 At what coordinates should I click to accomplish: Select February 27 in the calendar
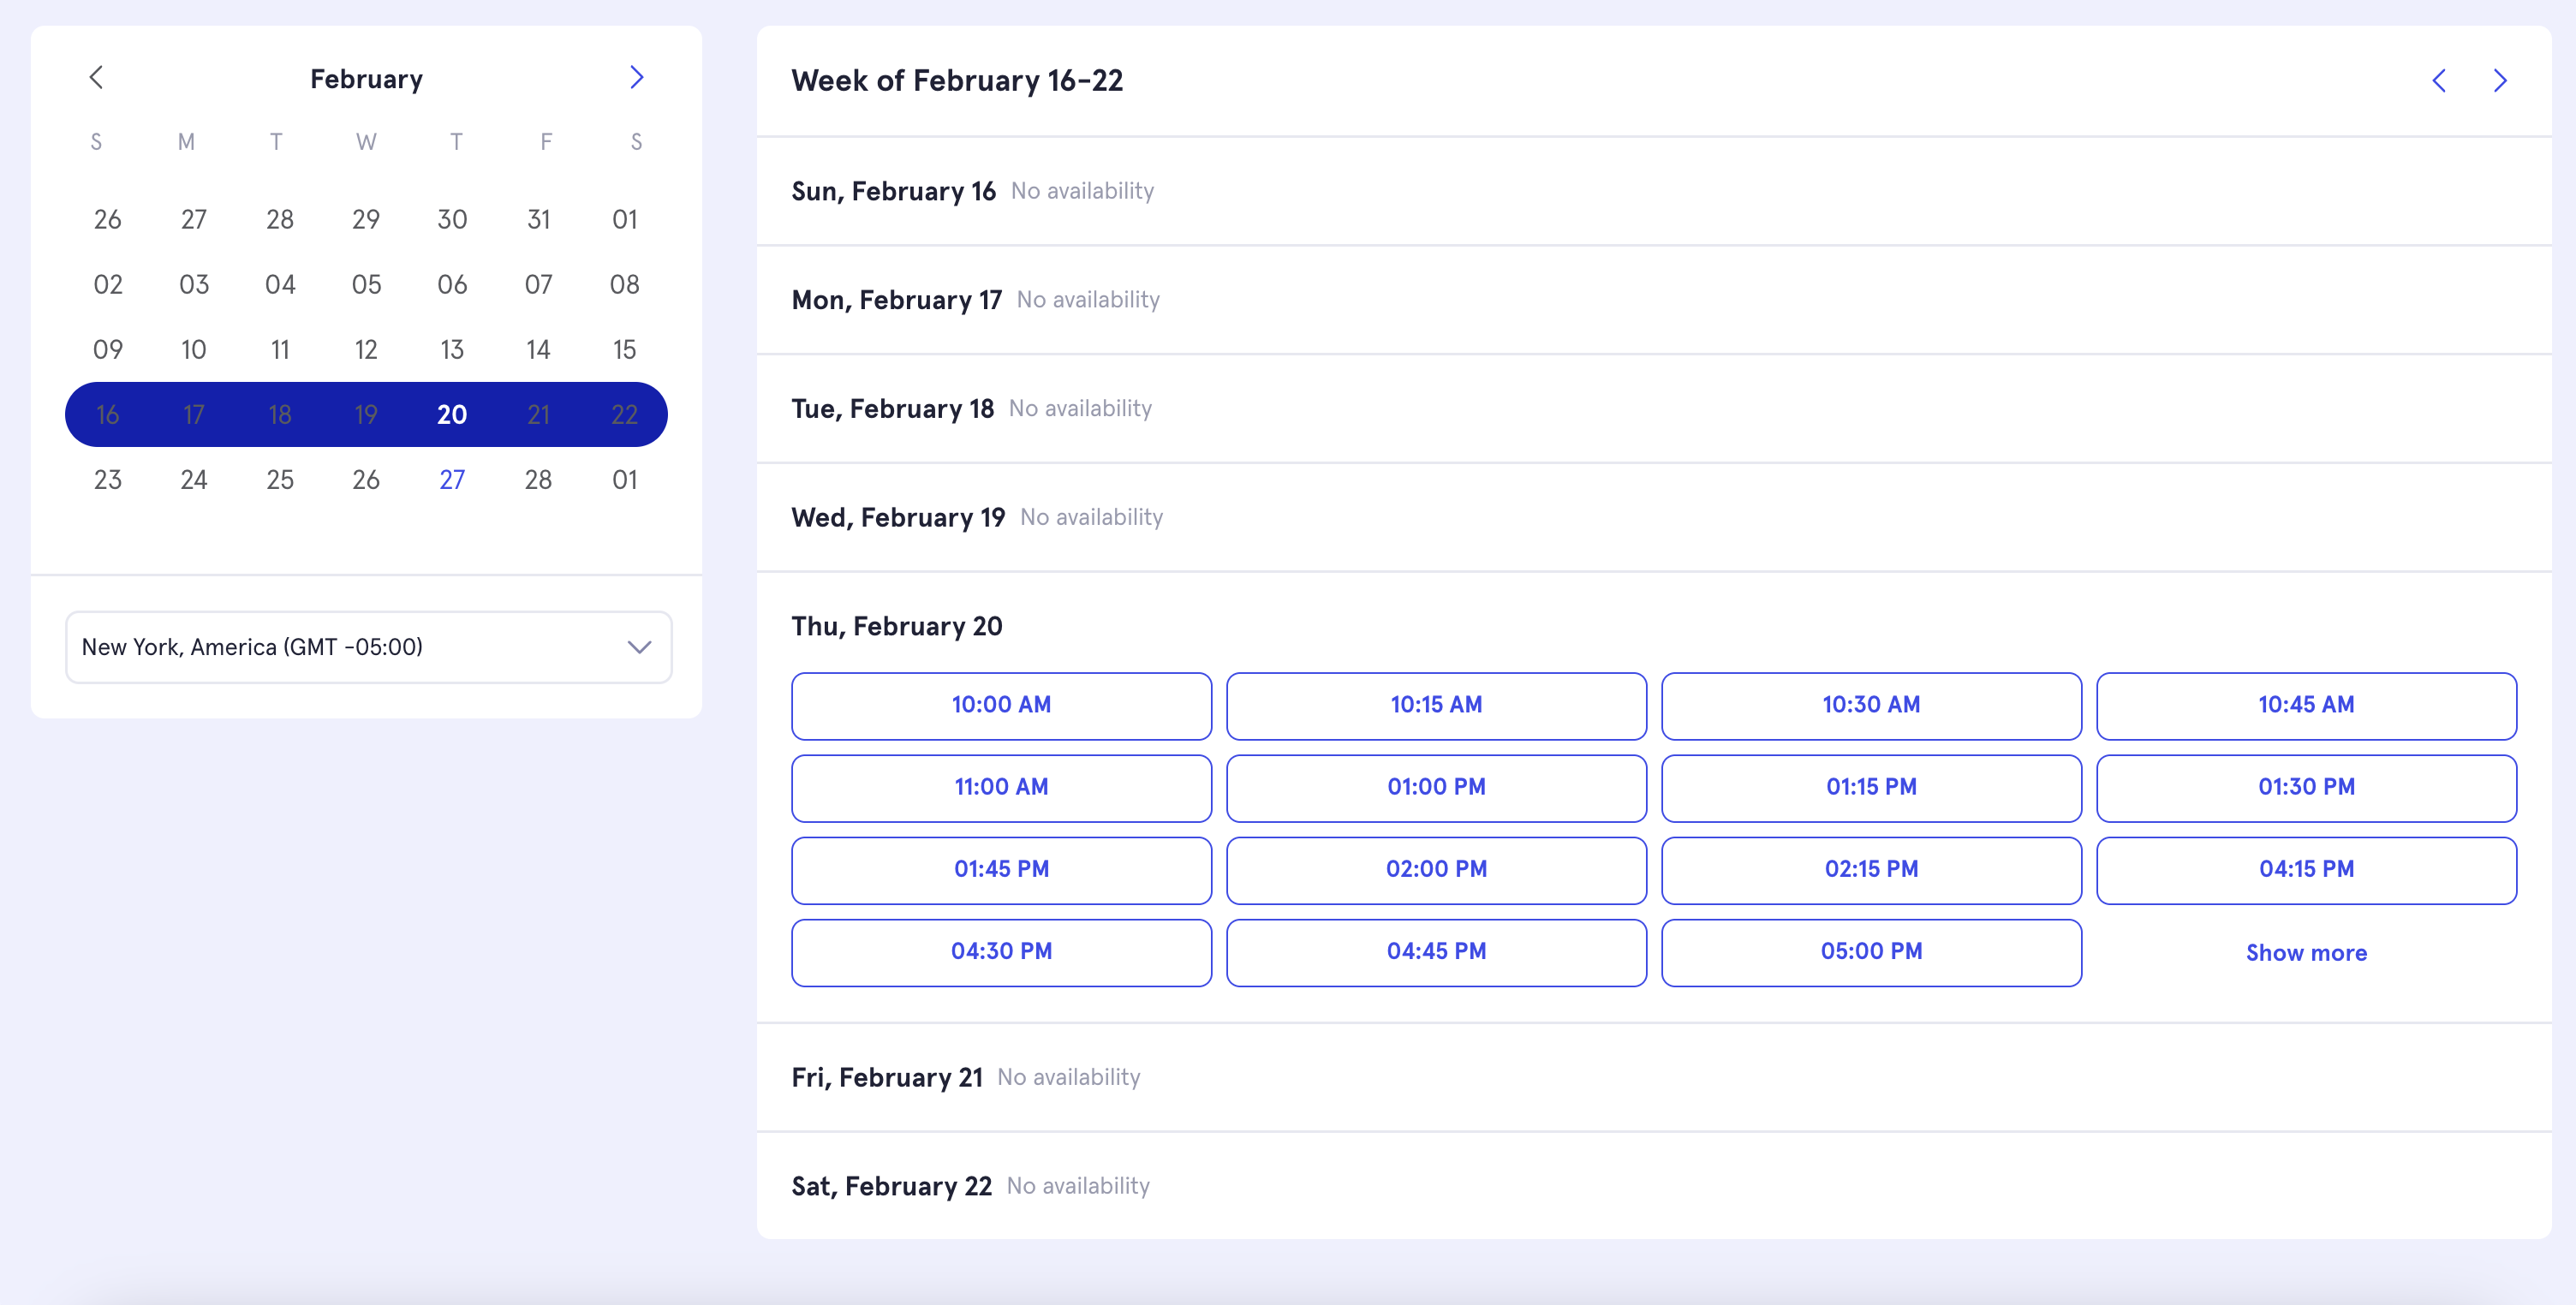pos(452,480)
